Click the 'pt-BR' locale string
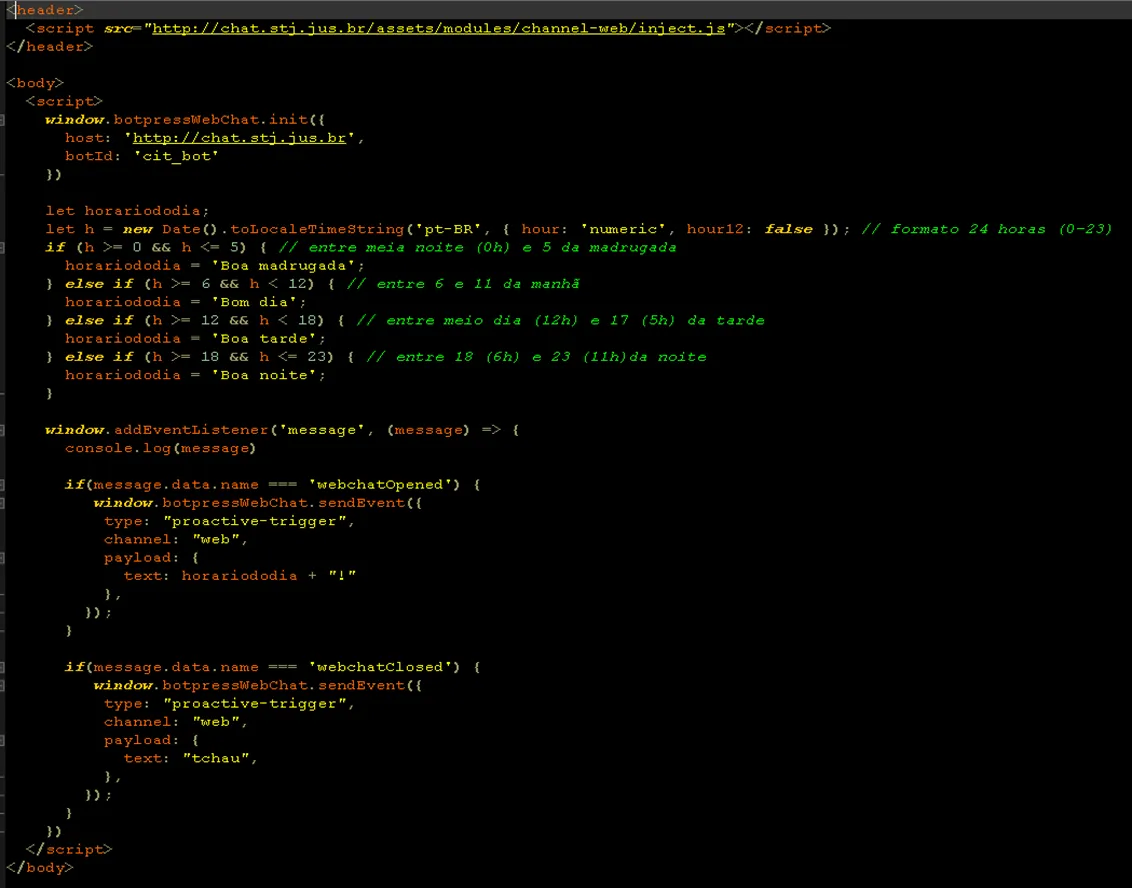1132x888 pixels. [x=448, y=229]
